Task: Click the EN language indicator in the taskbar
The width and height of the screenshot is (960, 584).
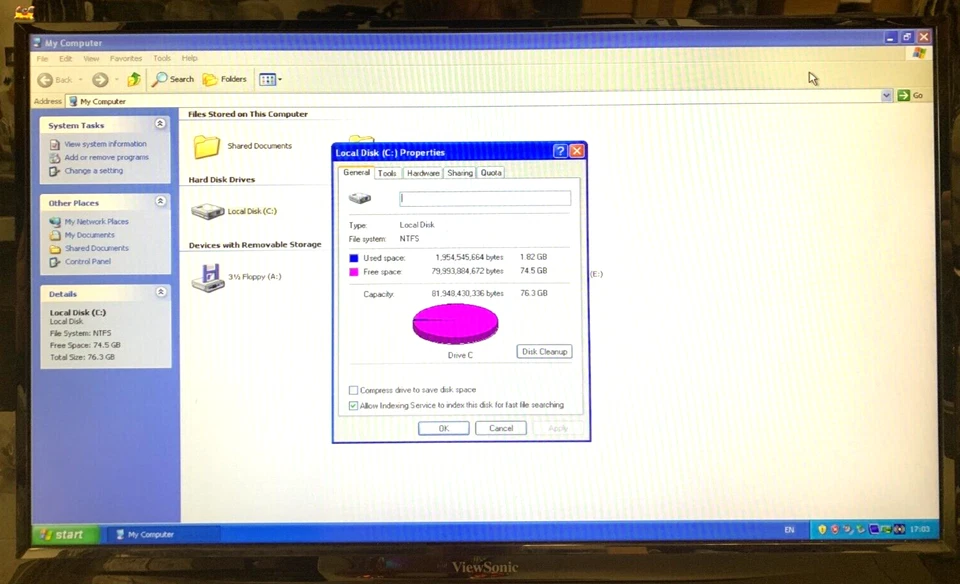Action: pyautogui.click(x=789, y=530)
